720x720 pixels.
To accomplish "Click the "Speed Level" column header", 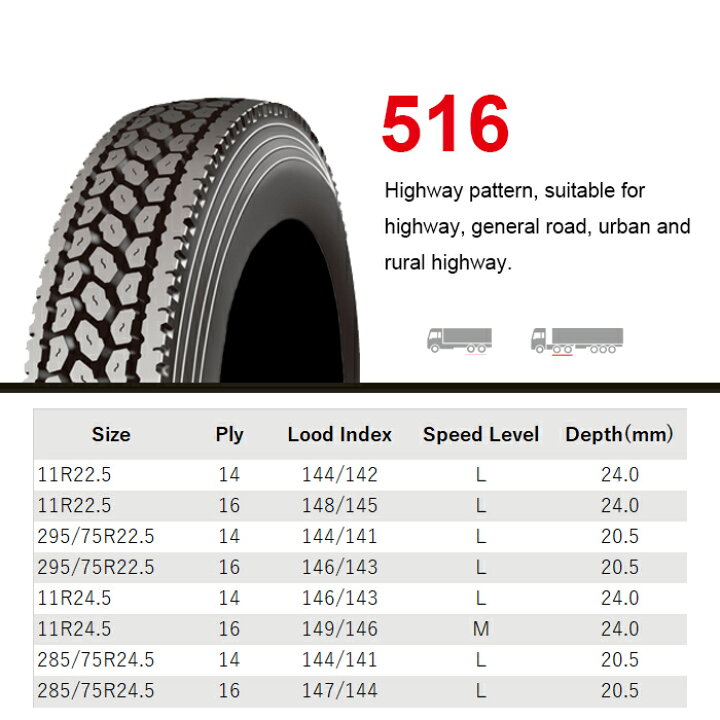I will 481,434.
